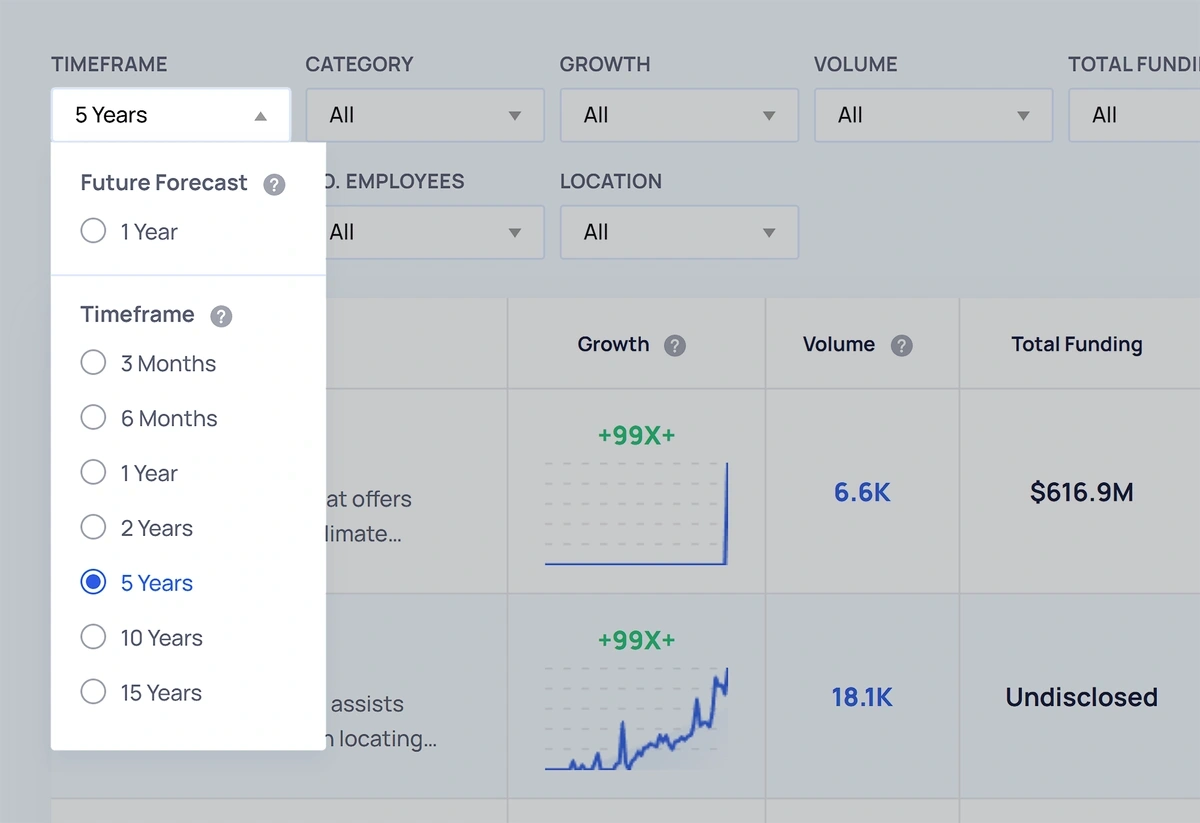Click the Total Funding column header
The width and height of the screenshot is (1200, 823).
point(1077,345)
